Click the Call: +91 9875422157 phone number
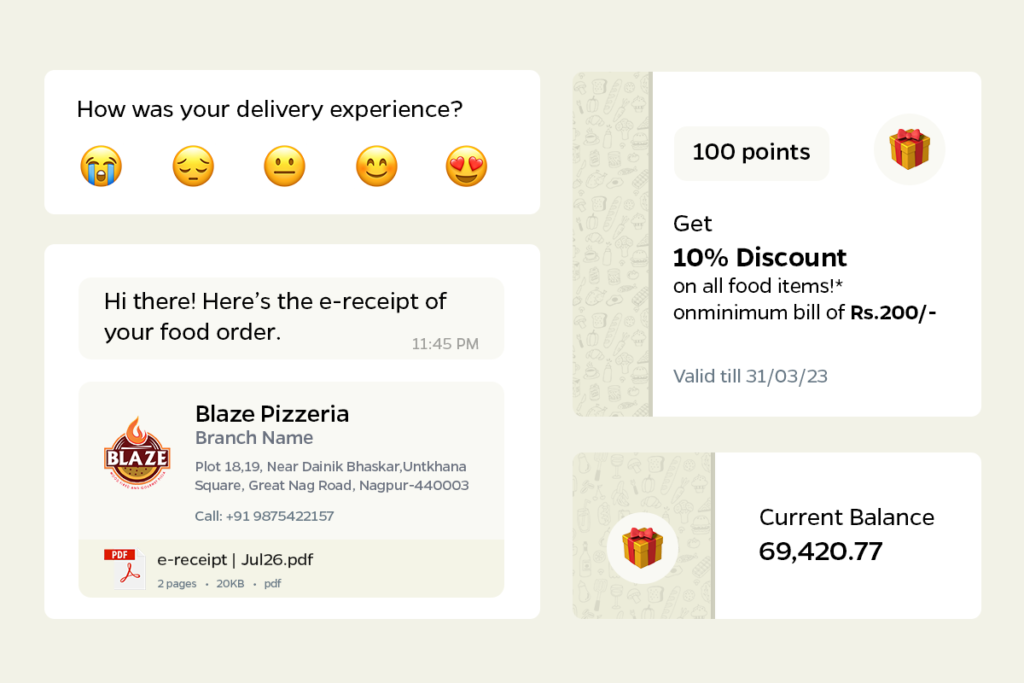The height and width of the screenshot is (683, 1024). [264, 516]
